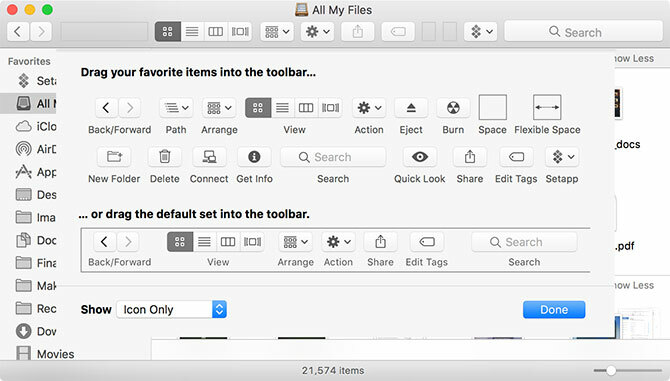
Task: Open the Arrange dropdown in the top toolbar
Action: [x=277, y=32]
